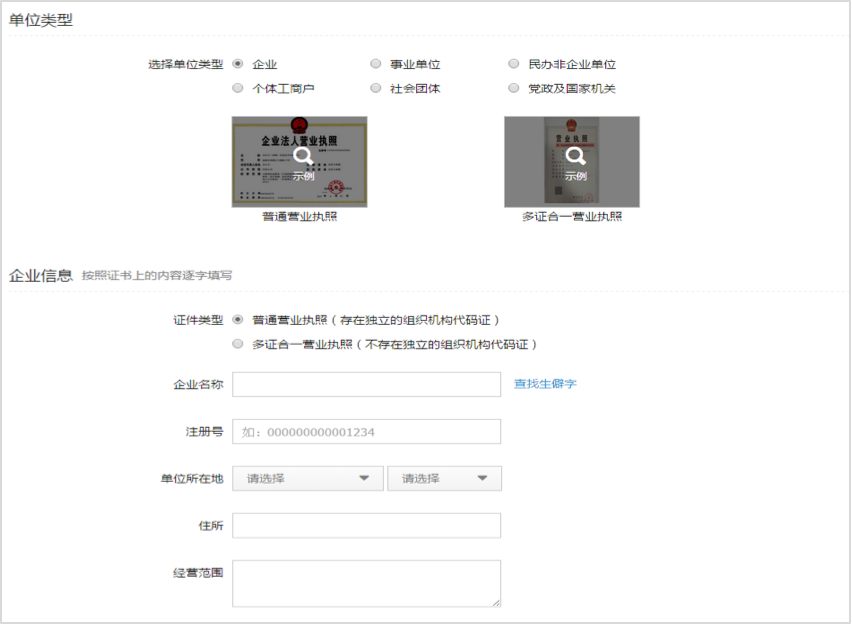Click magnifier icon on 普通营业执照 sample

click(x=303, y=157)
